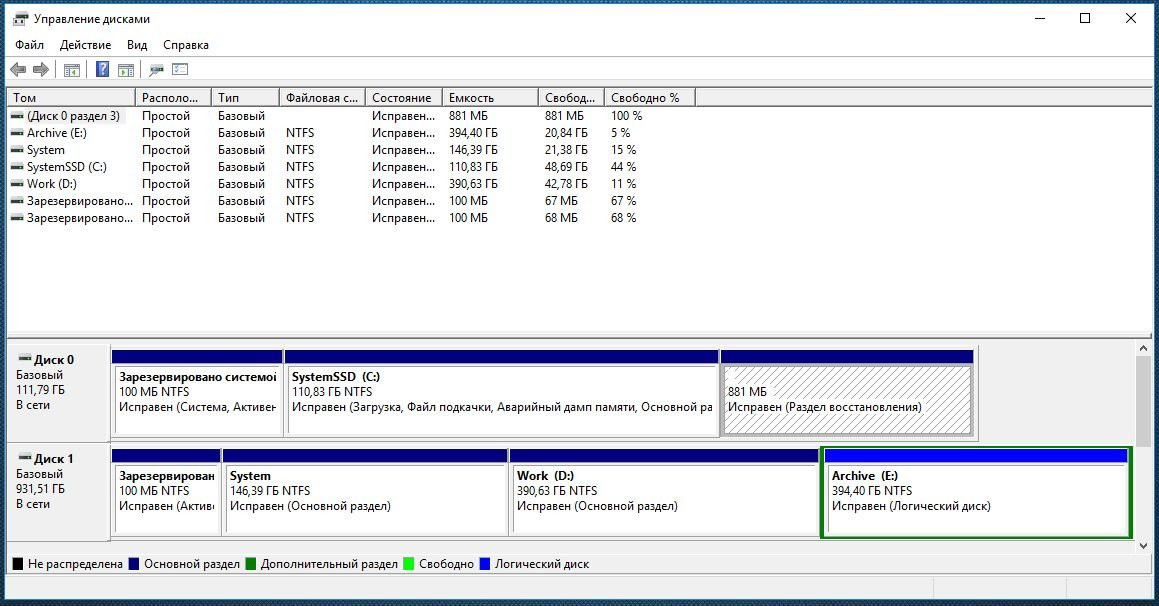Open Help via blue question mark icon
The width and height of the screenshot is (1159, 606).
coord(102,70)
